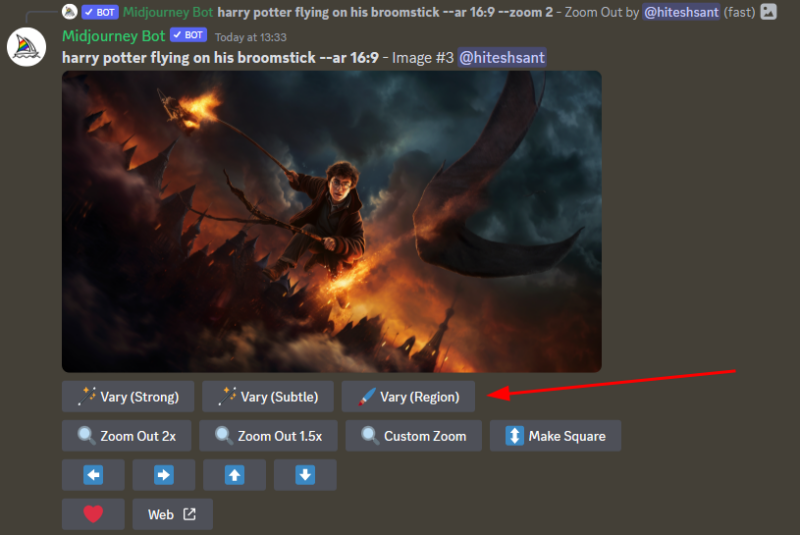Click the green Midjourney Bot username

113,36
